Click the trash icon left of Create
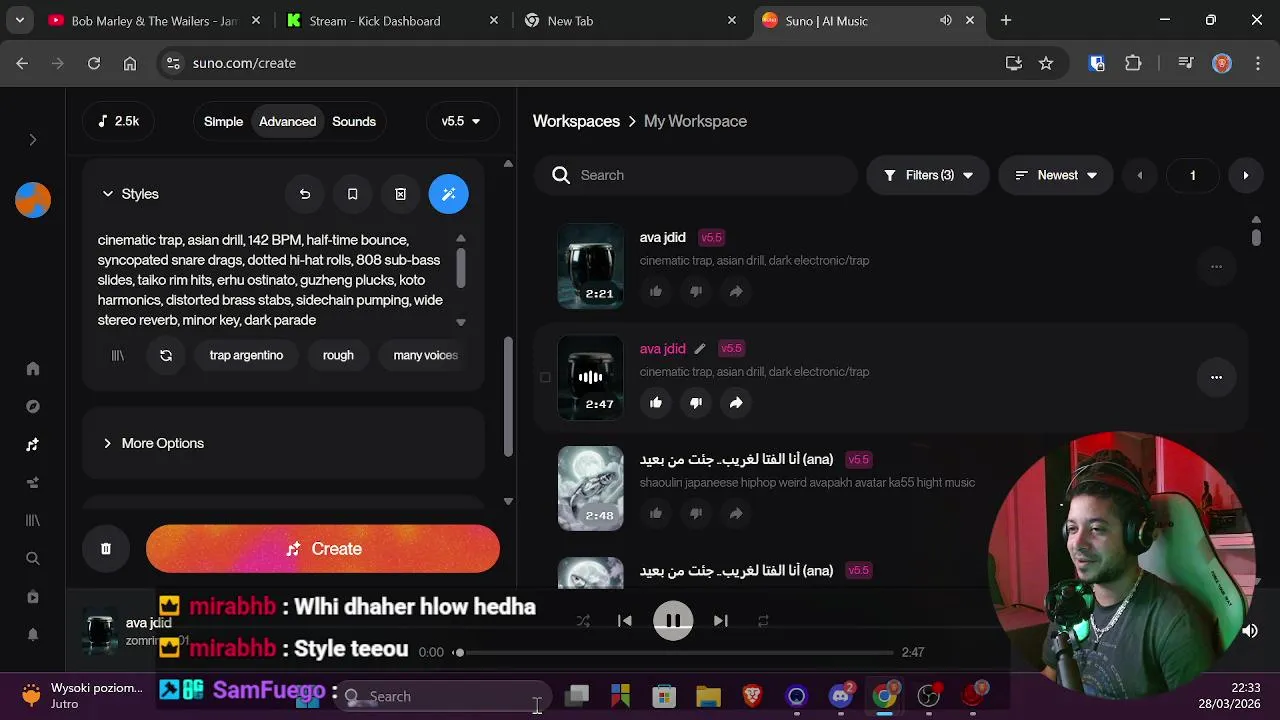The image size is (1280, 720). coord(106,549)
